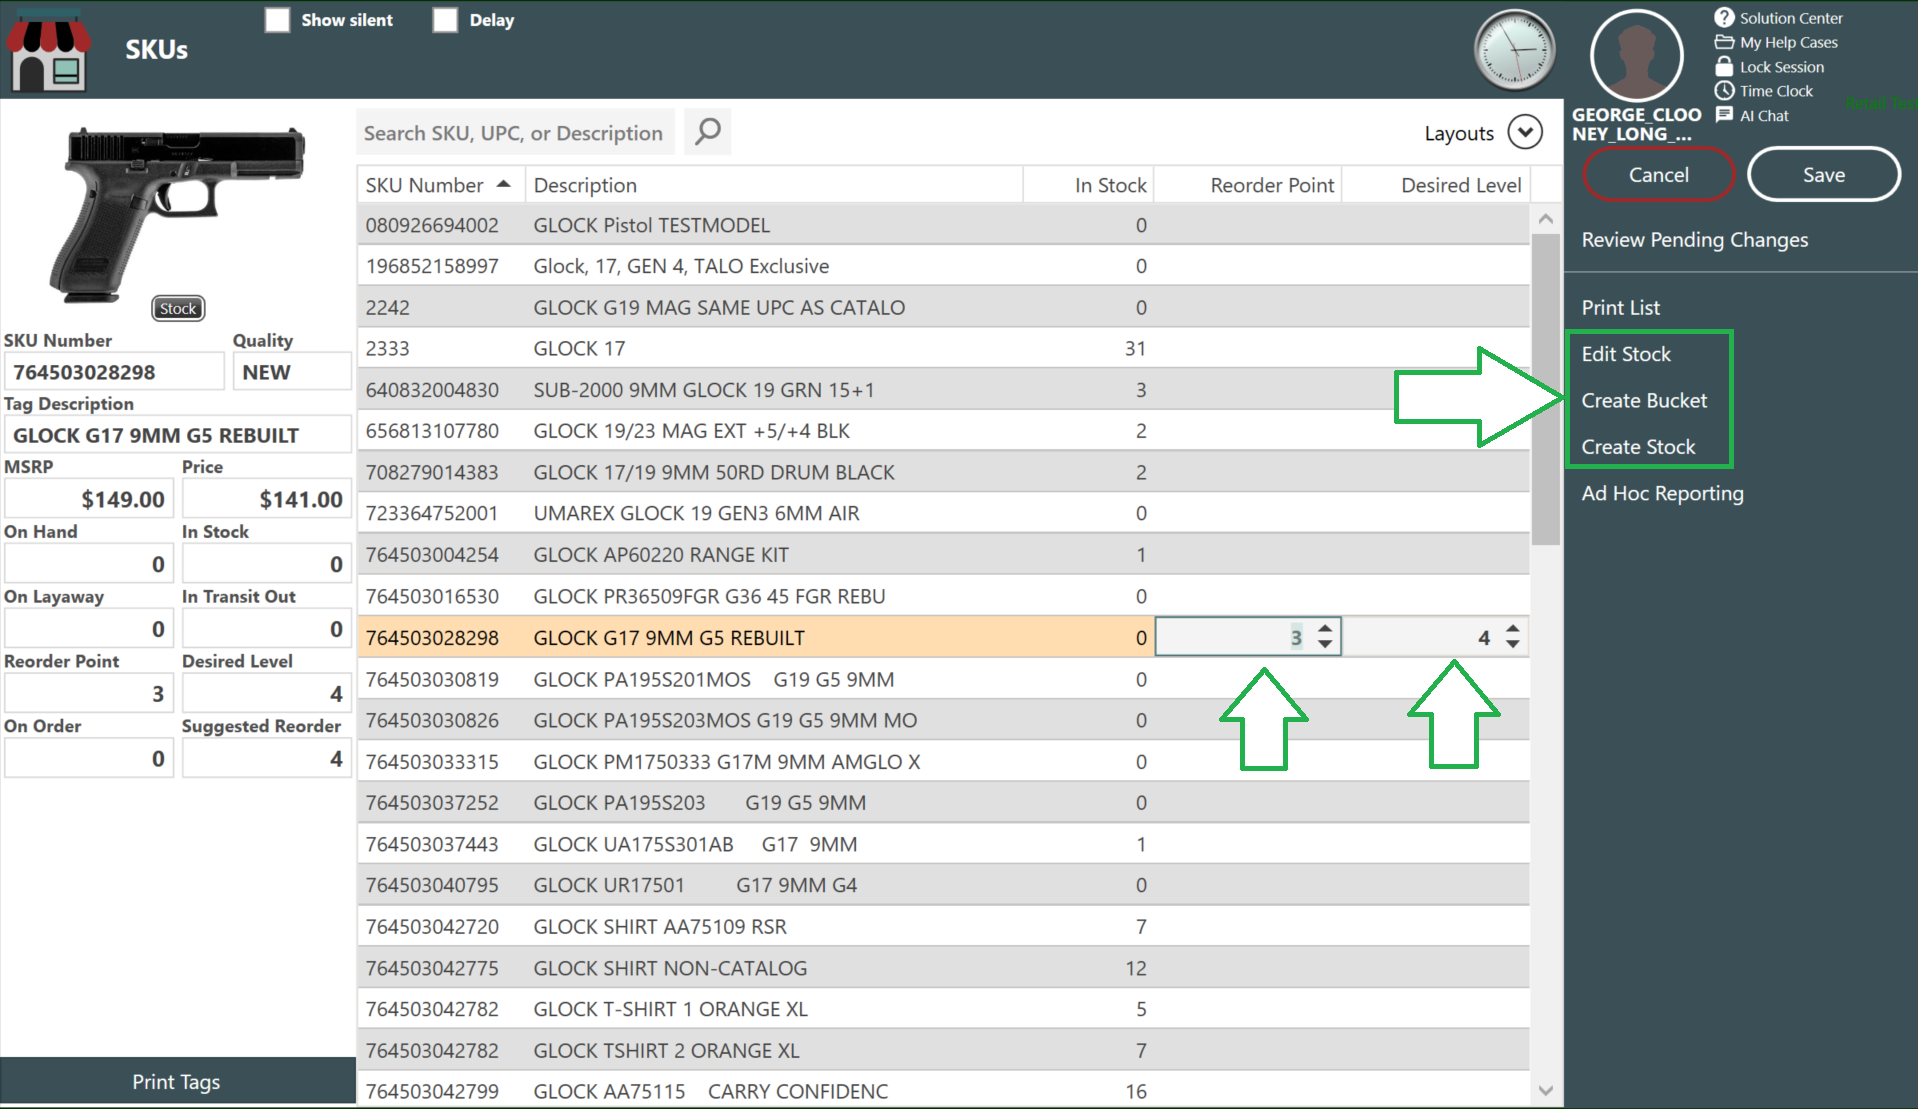Select Edit Stock option
Viewport: 1918px width, 1109px height.
click(x=1626, y=354)
